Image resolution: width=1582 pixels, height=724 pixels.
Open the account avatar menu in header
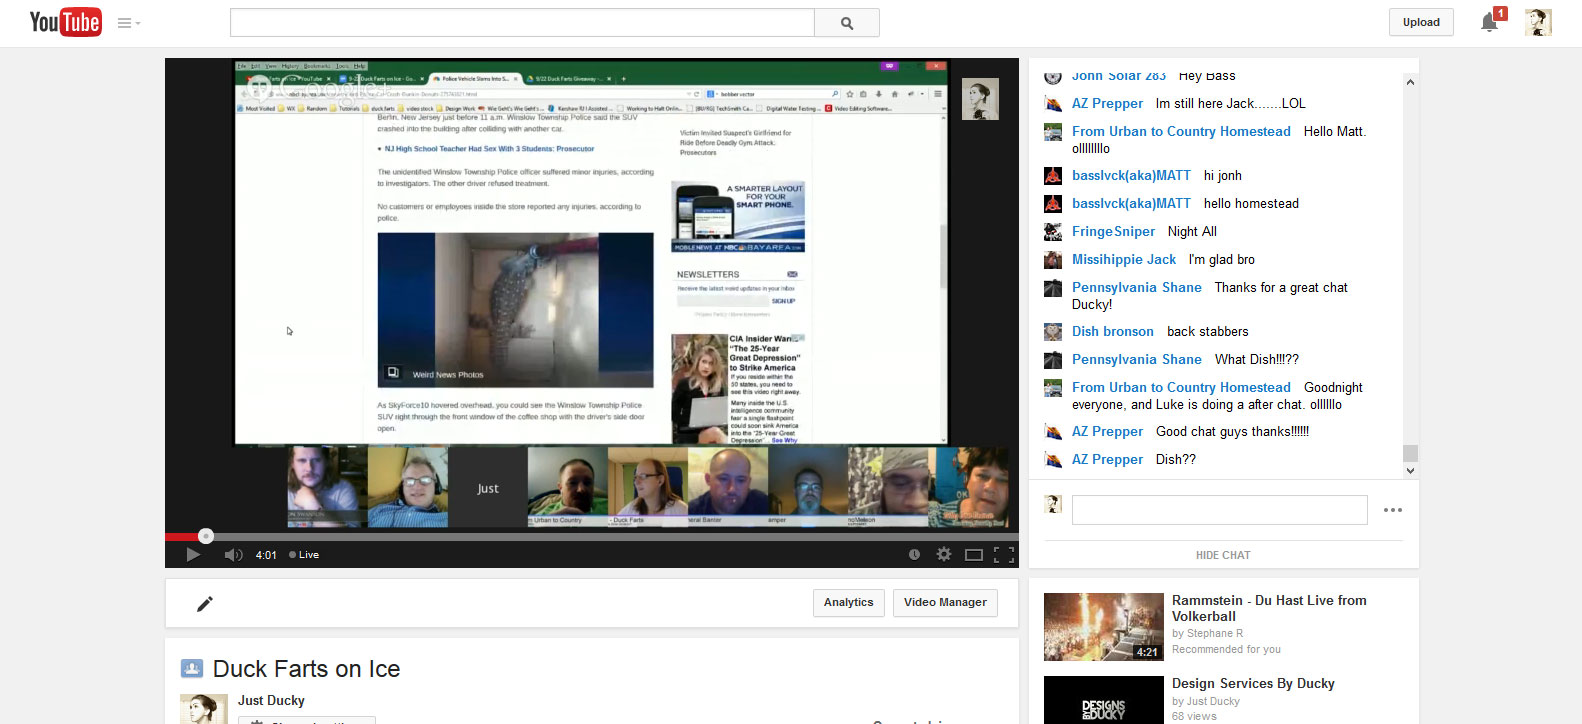pyautogui.click(x=1537, y=22)
